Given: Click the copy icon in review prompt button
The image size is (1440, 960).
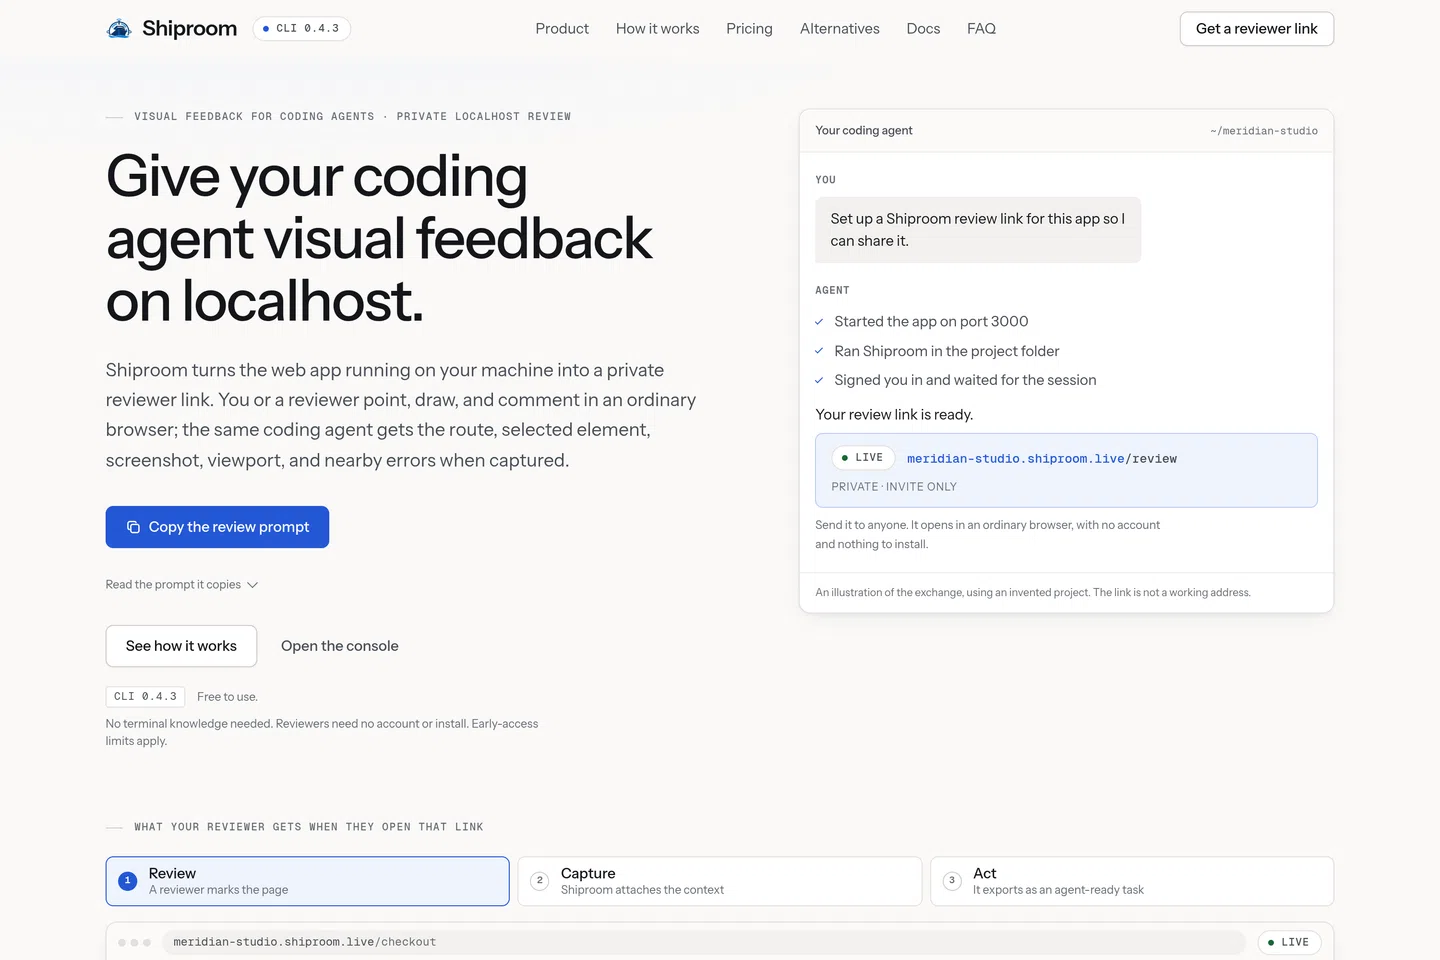Looking at the screenshot, I should [133, 527].
